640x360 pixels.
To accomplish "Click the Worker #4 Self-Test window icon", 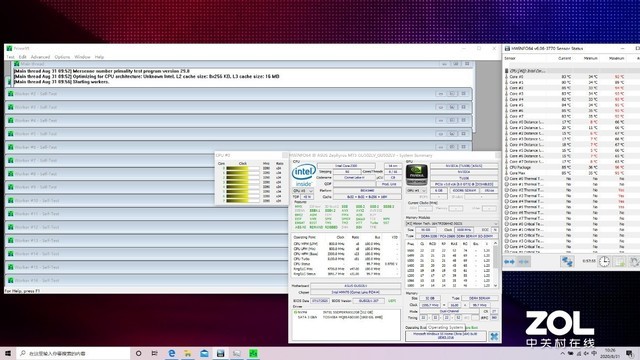I will [11, 120].
